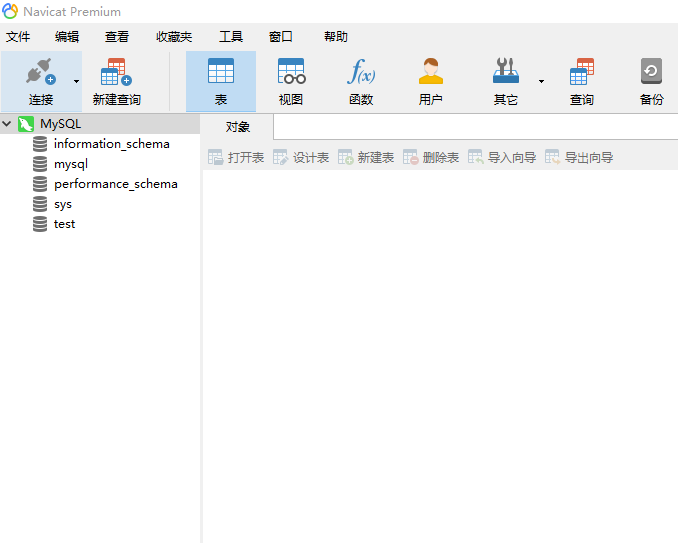Viewport: 678px width, 543px height.
Task: Open the 帮助 menu
Action: [336, 37]
